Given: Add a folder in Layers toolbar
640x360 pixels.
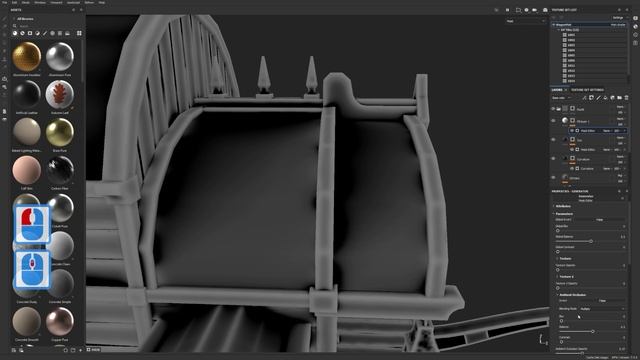Looking at the screenshot, I should click(x=619, y=98).
